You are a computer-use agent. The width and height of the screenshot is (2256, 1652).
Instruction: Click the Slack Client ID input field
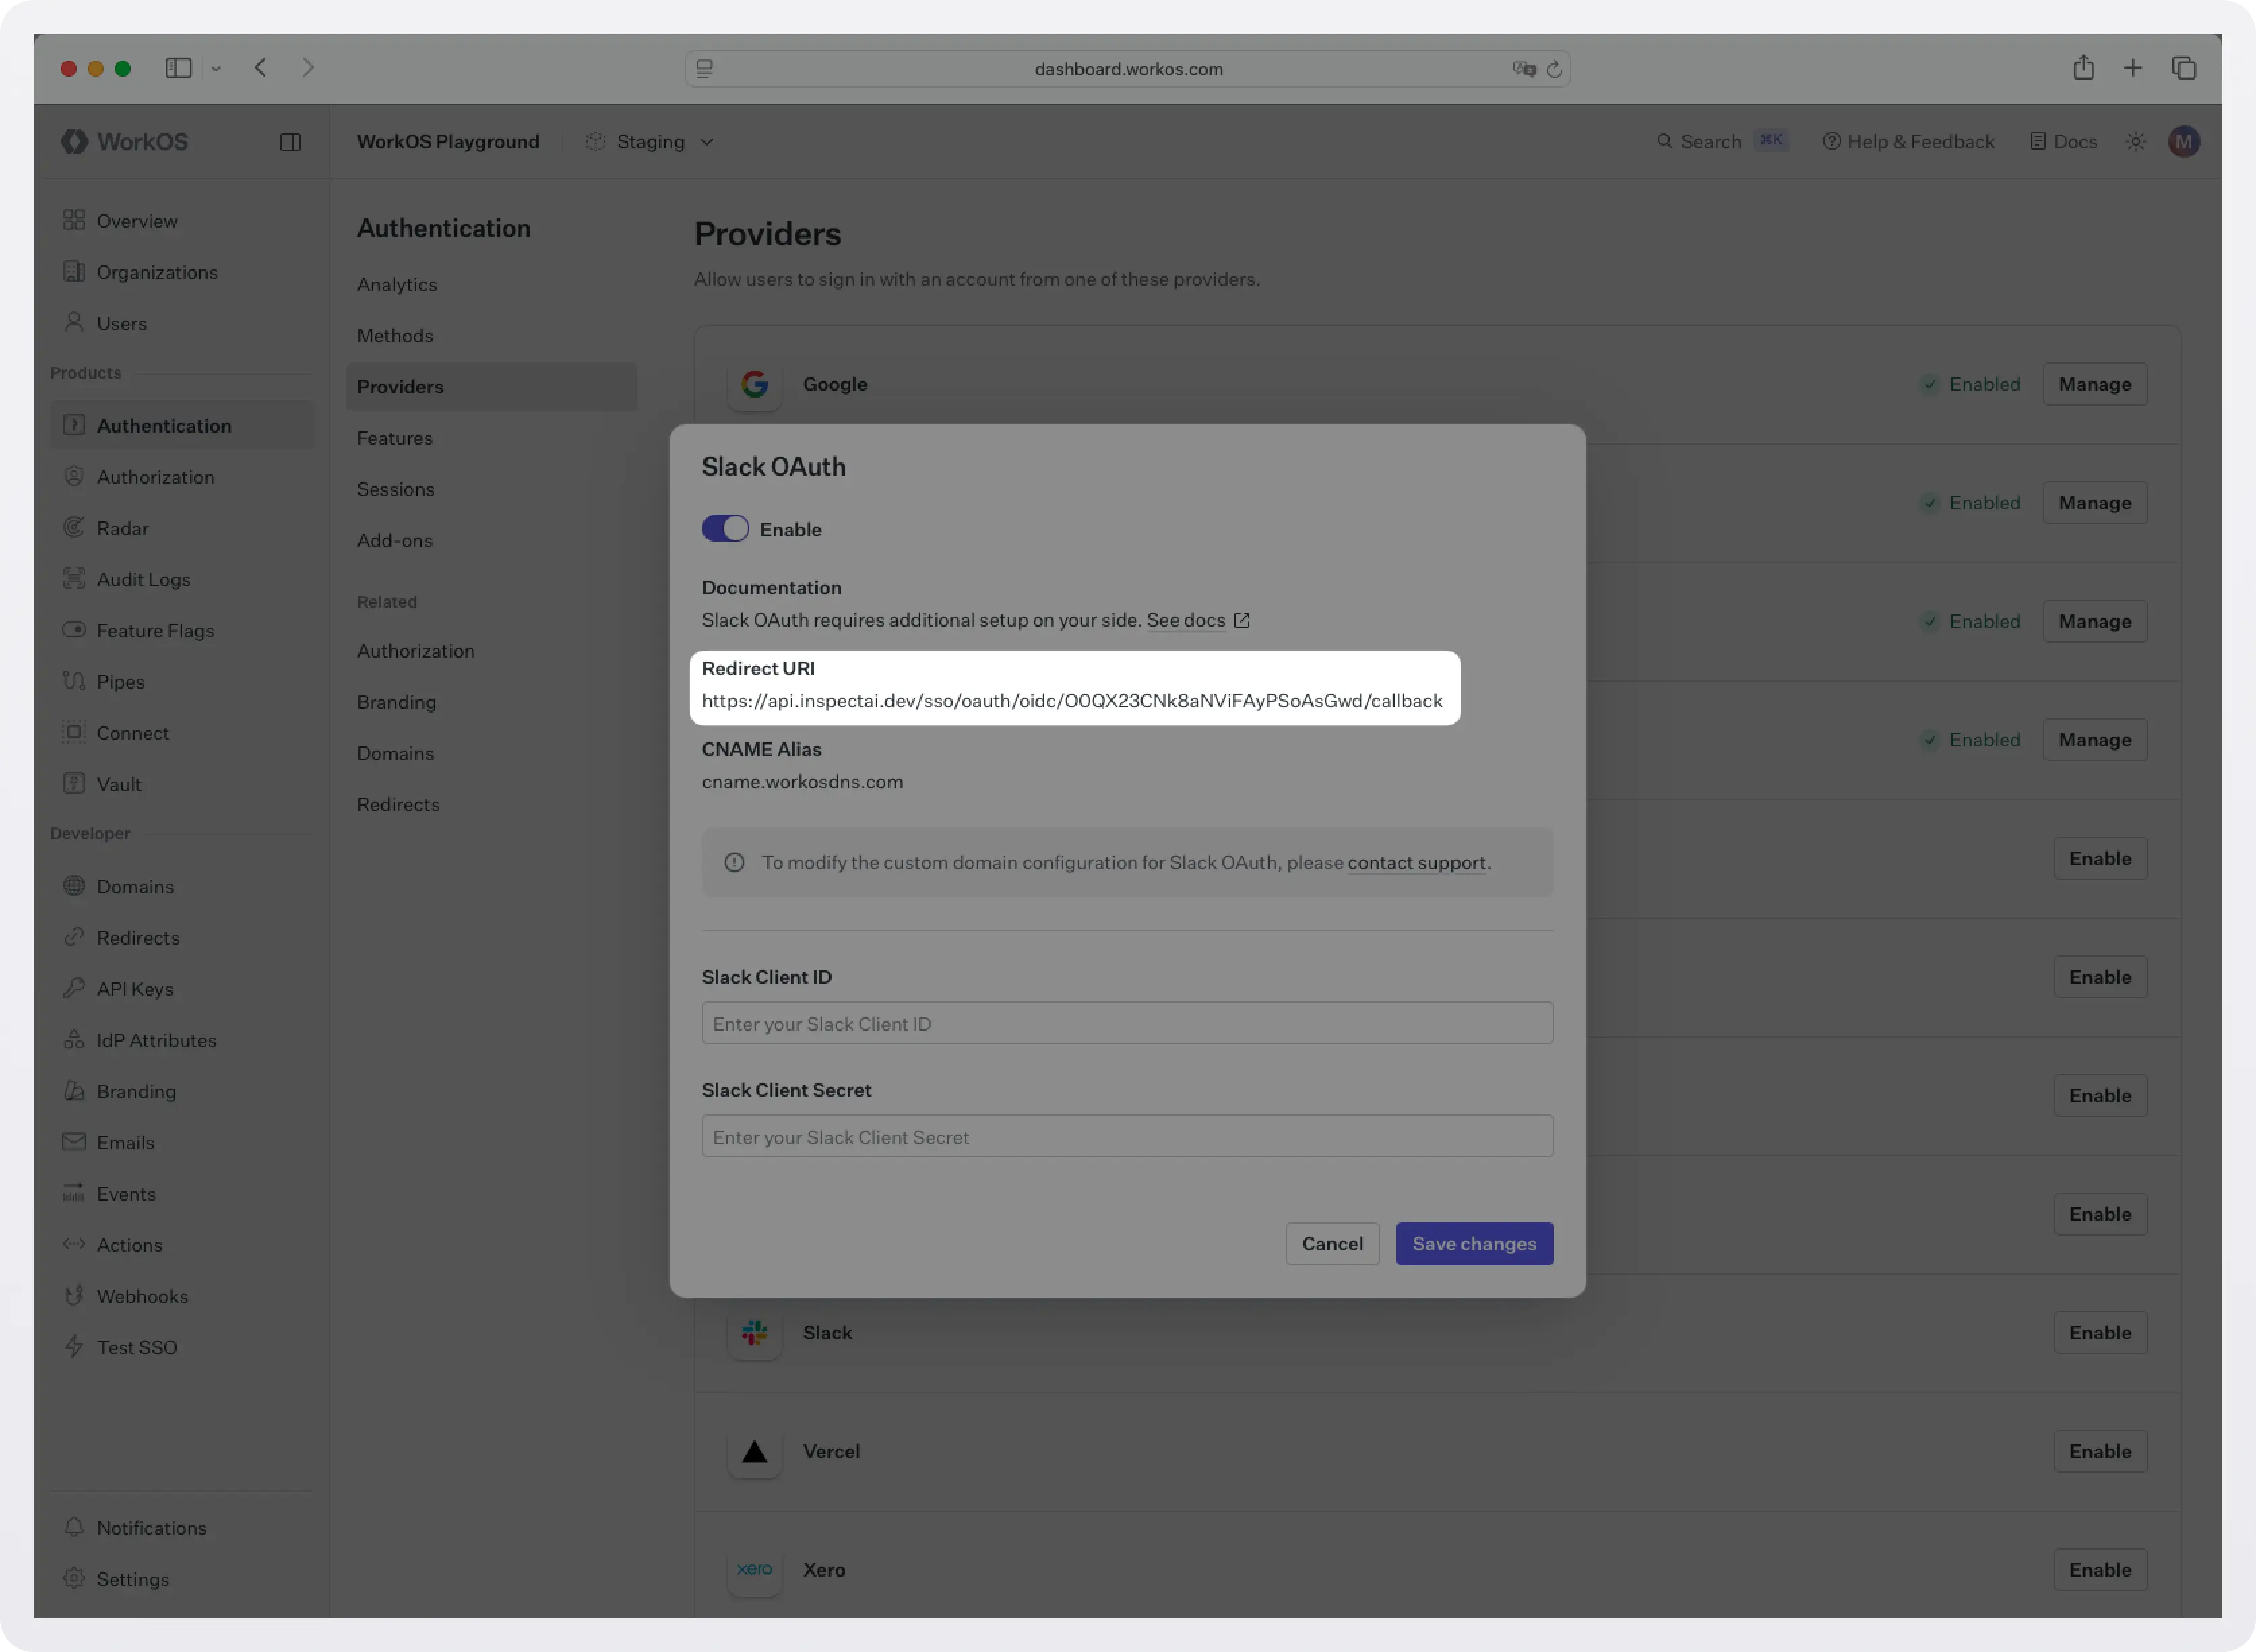coord(1127,1023)
